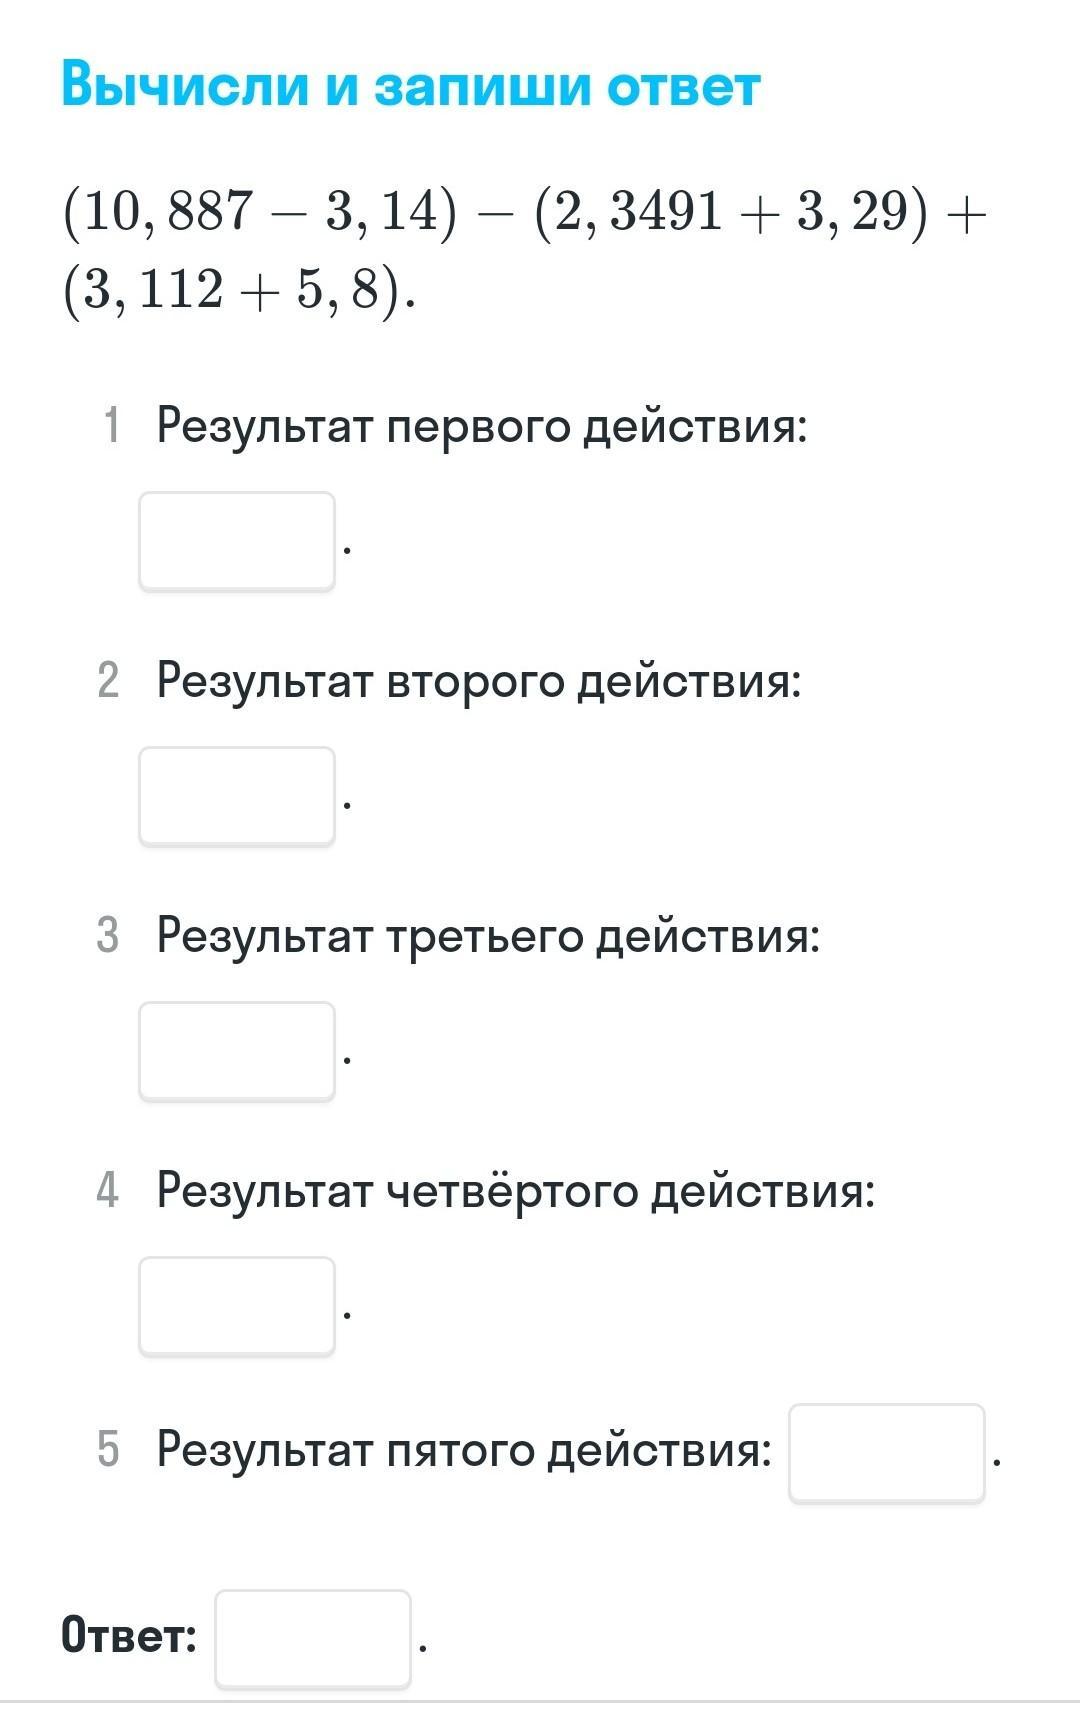The height and width of the screenshot is (1709, 1080).
Task: Click the expression part (3,112 + 5,8)
Action: coord(238,291)
